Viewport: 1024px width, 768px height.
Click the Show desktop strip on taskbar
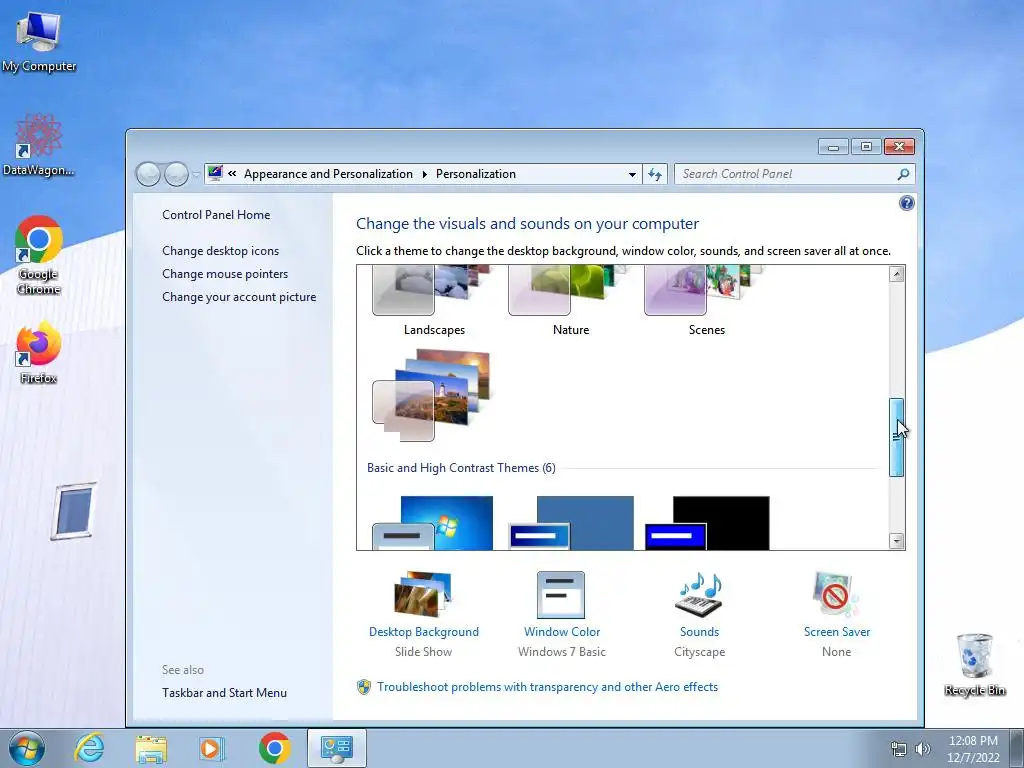click(x=1017, y=748)
